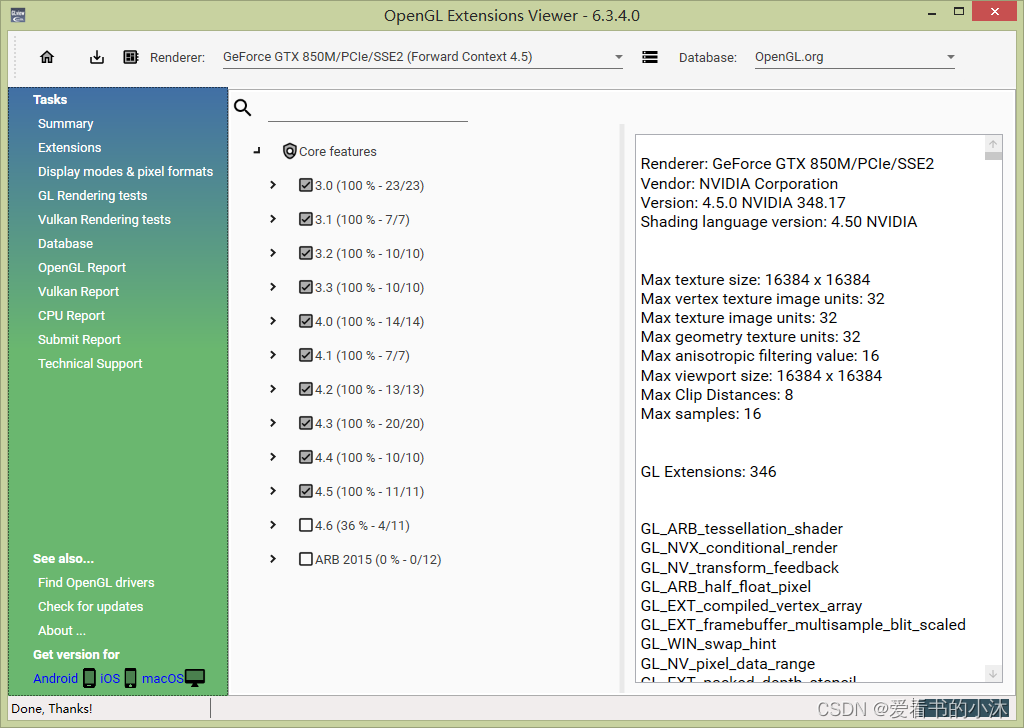Click the macOS monitor icon
Viewport: 1024px width, 728px height.
(x=195, y=678)
